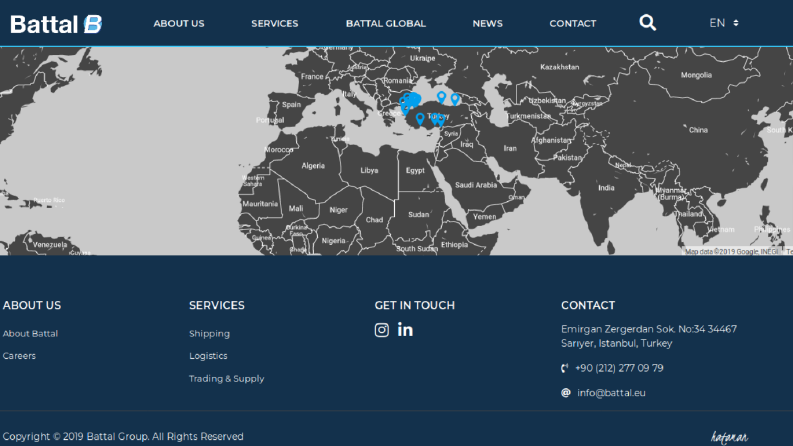The width and height of the screenshot is (793, 446).
Task: Open the Services menu
Action: pos(275,23)
